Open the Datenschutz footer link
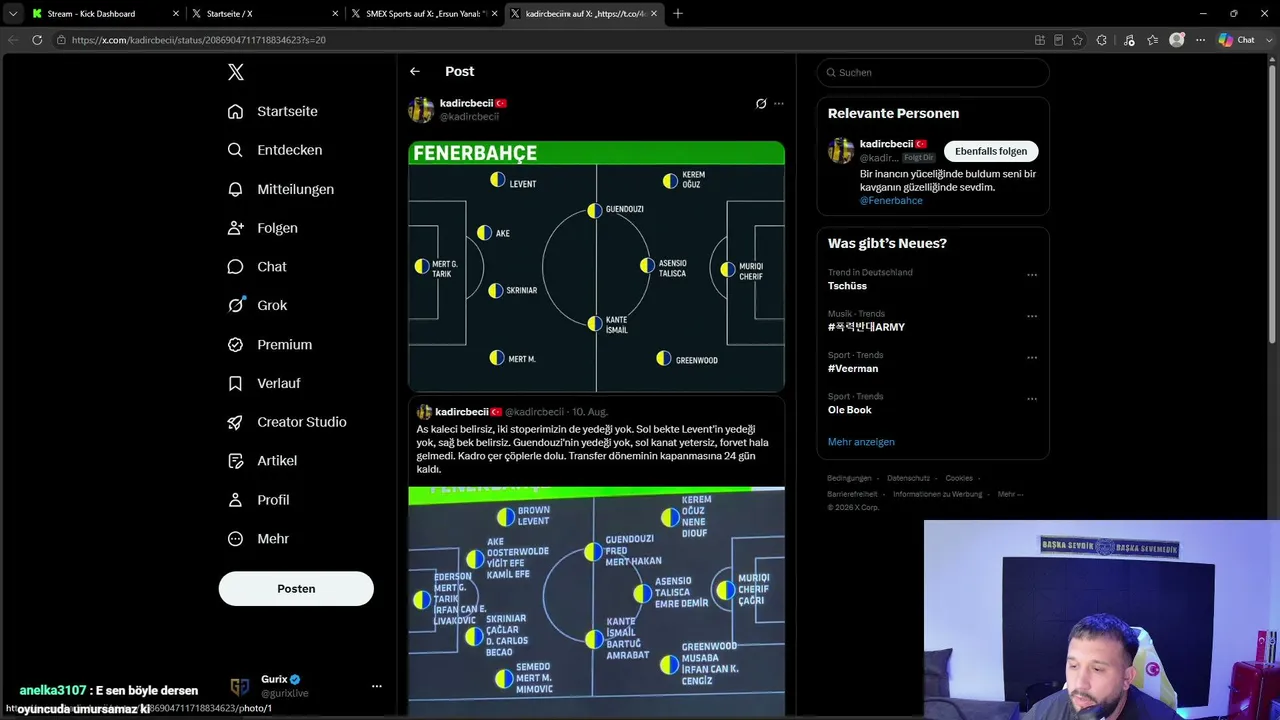 click(908, 478)
